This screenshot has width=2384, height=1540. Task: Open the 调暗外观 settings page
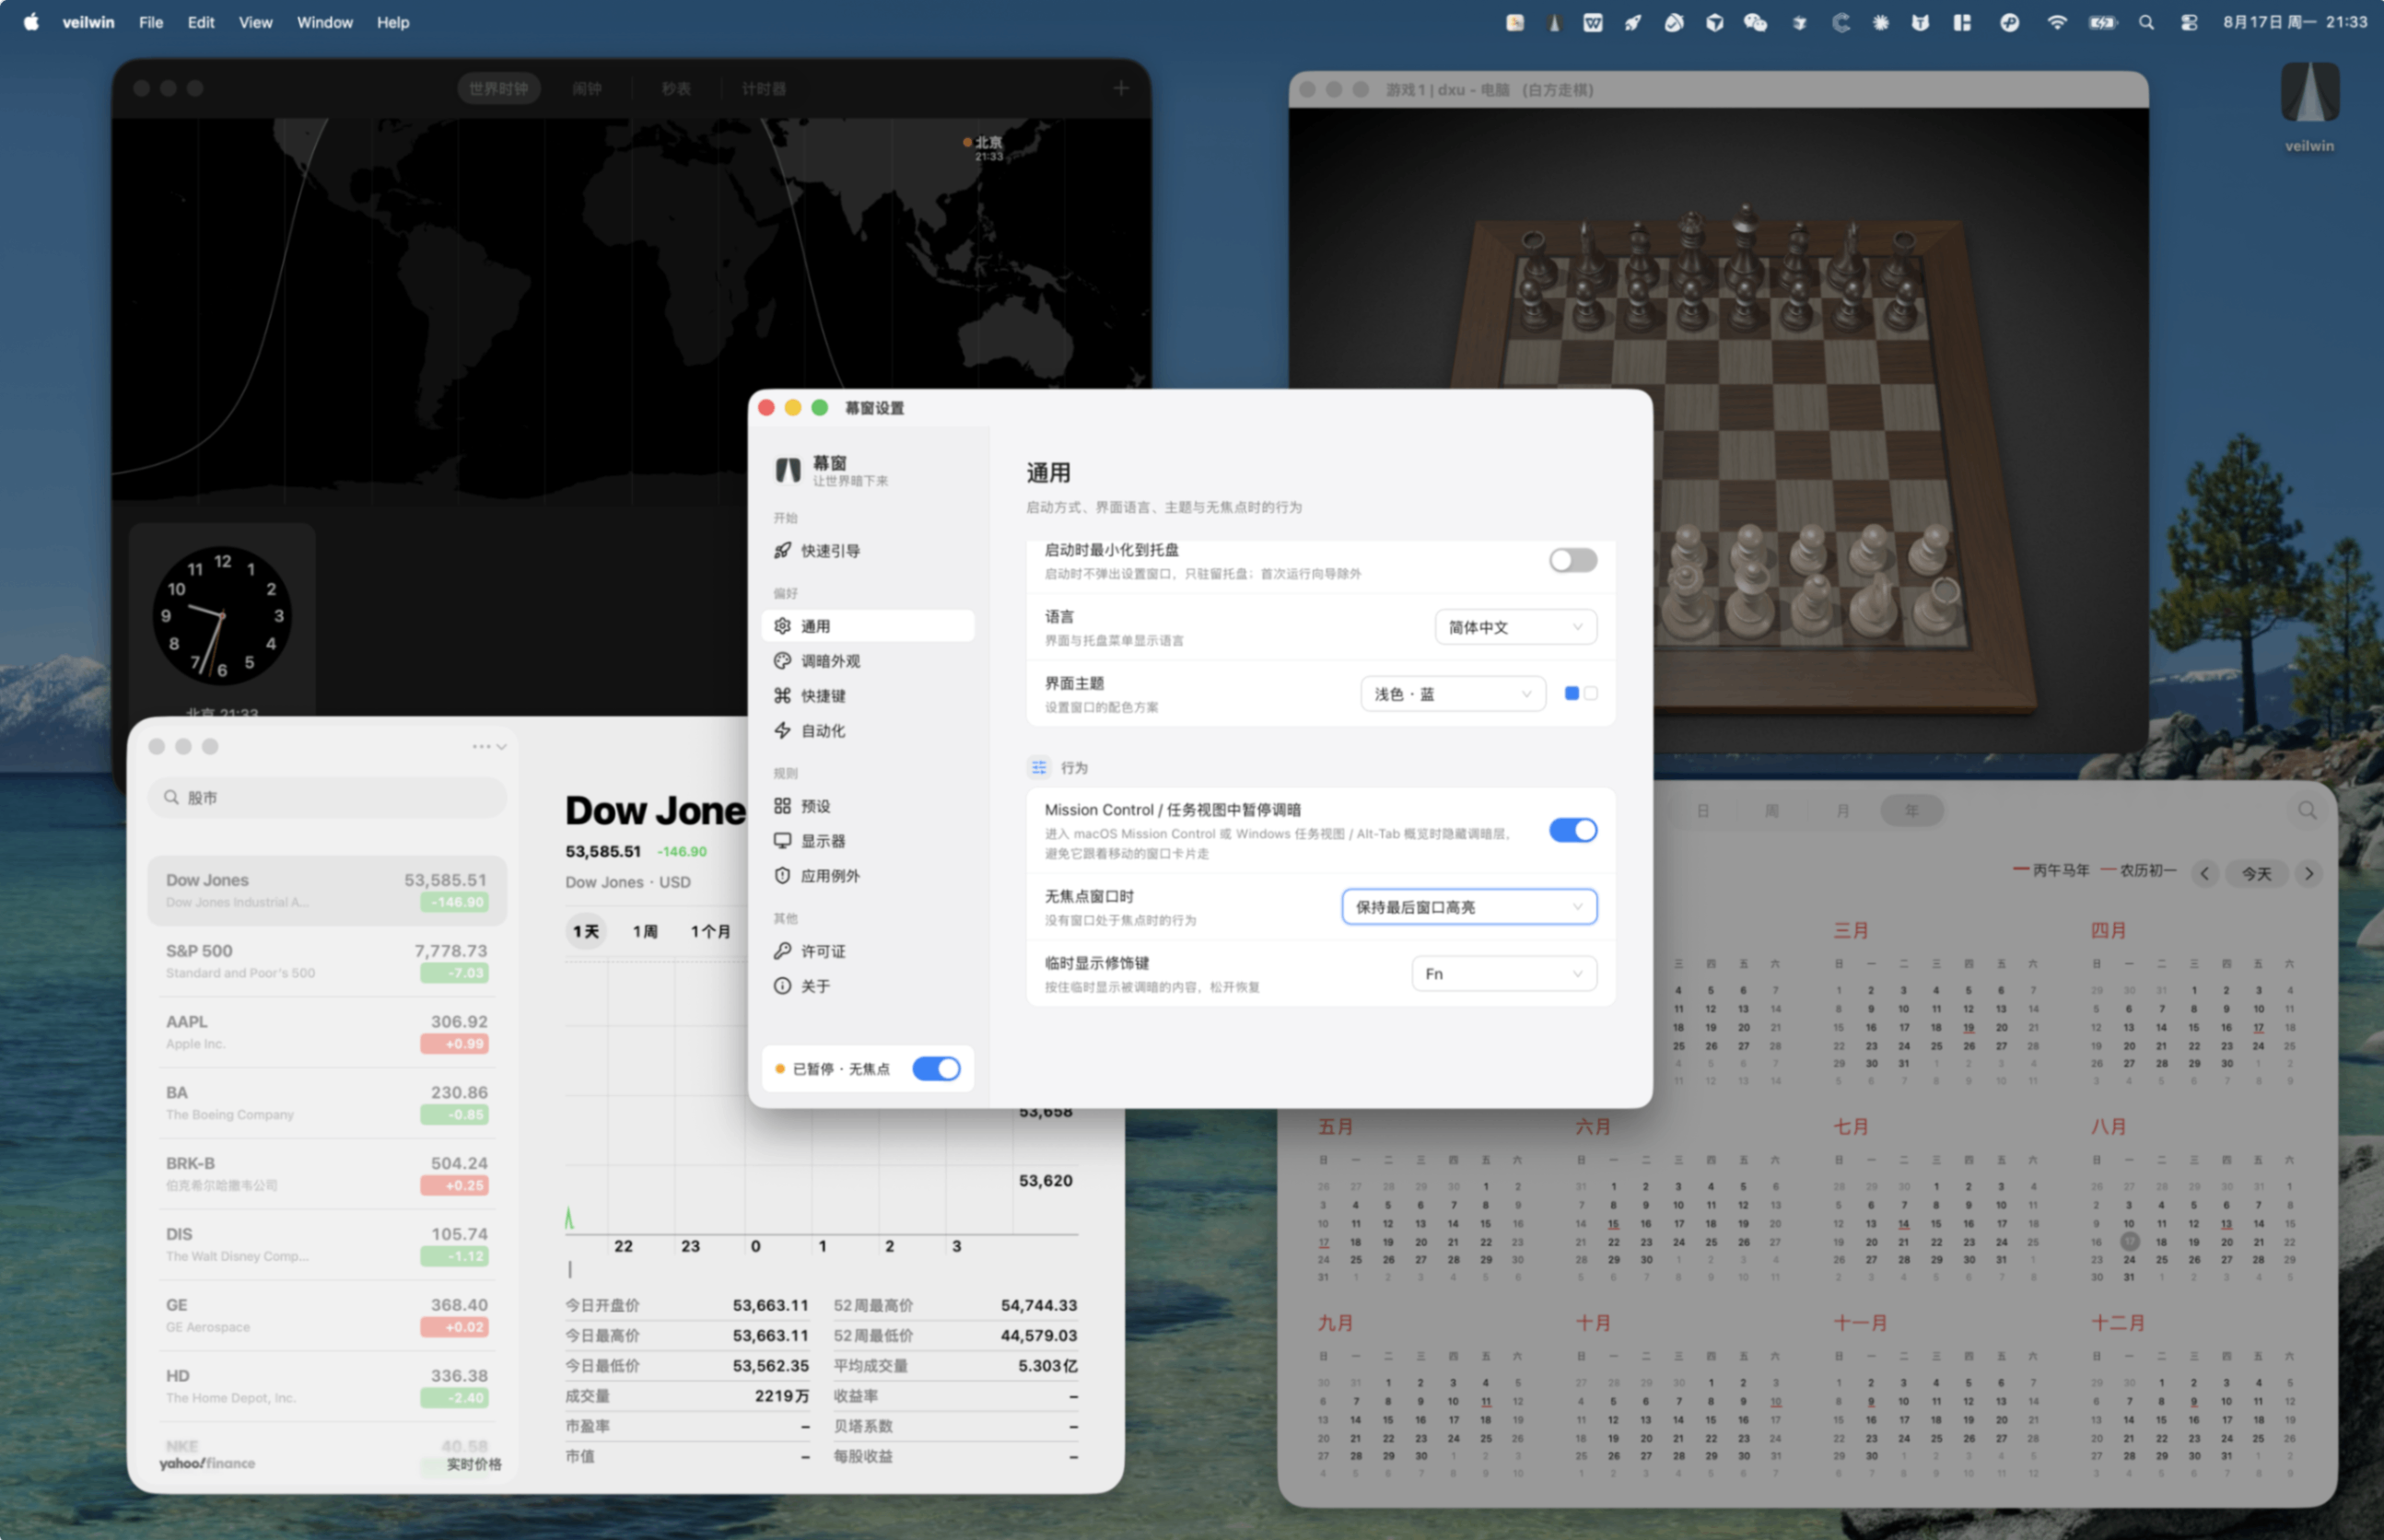[x=867, y=661]
